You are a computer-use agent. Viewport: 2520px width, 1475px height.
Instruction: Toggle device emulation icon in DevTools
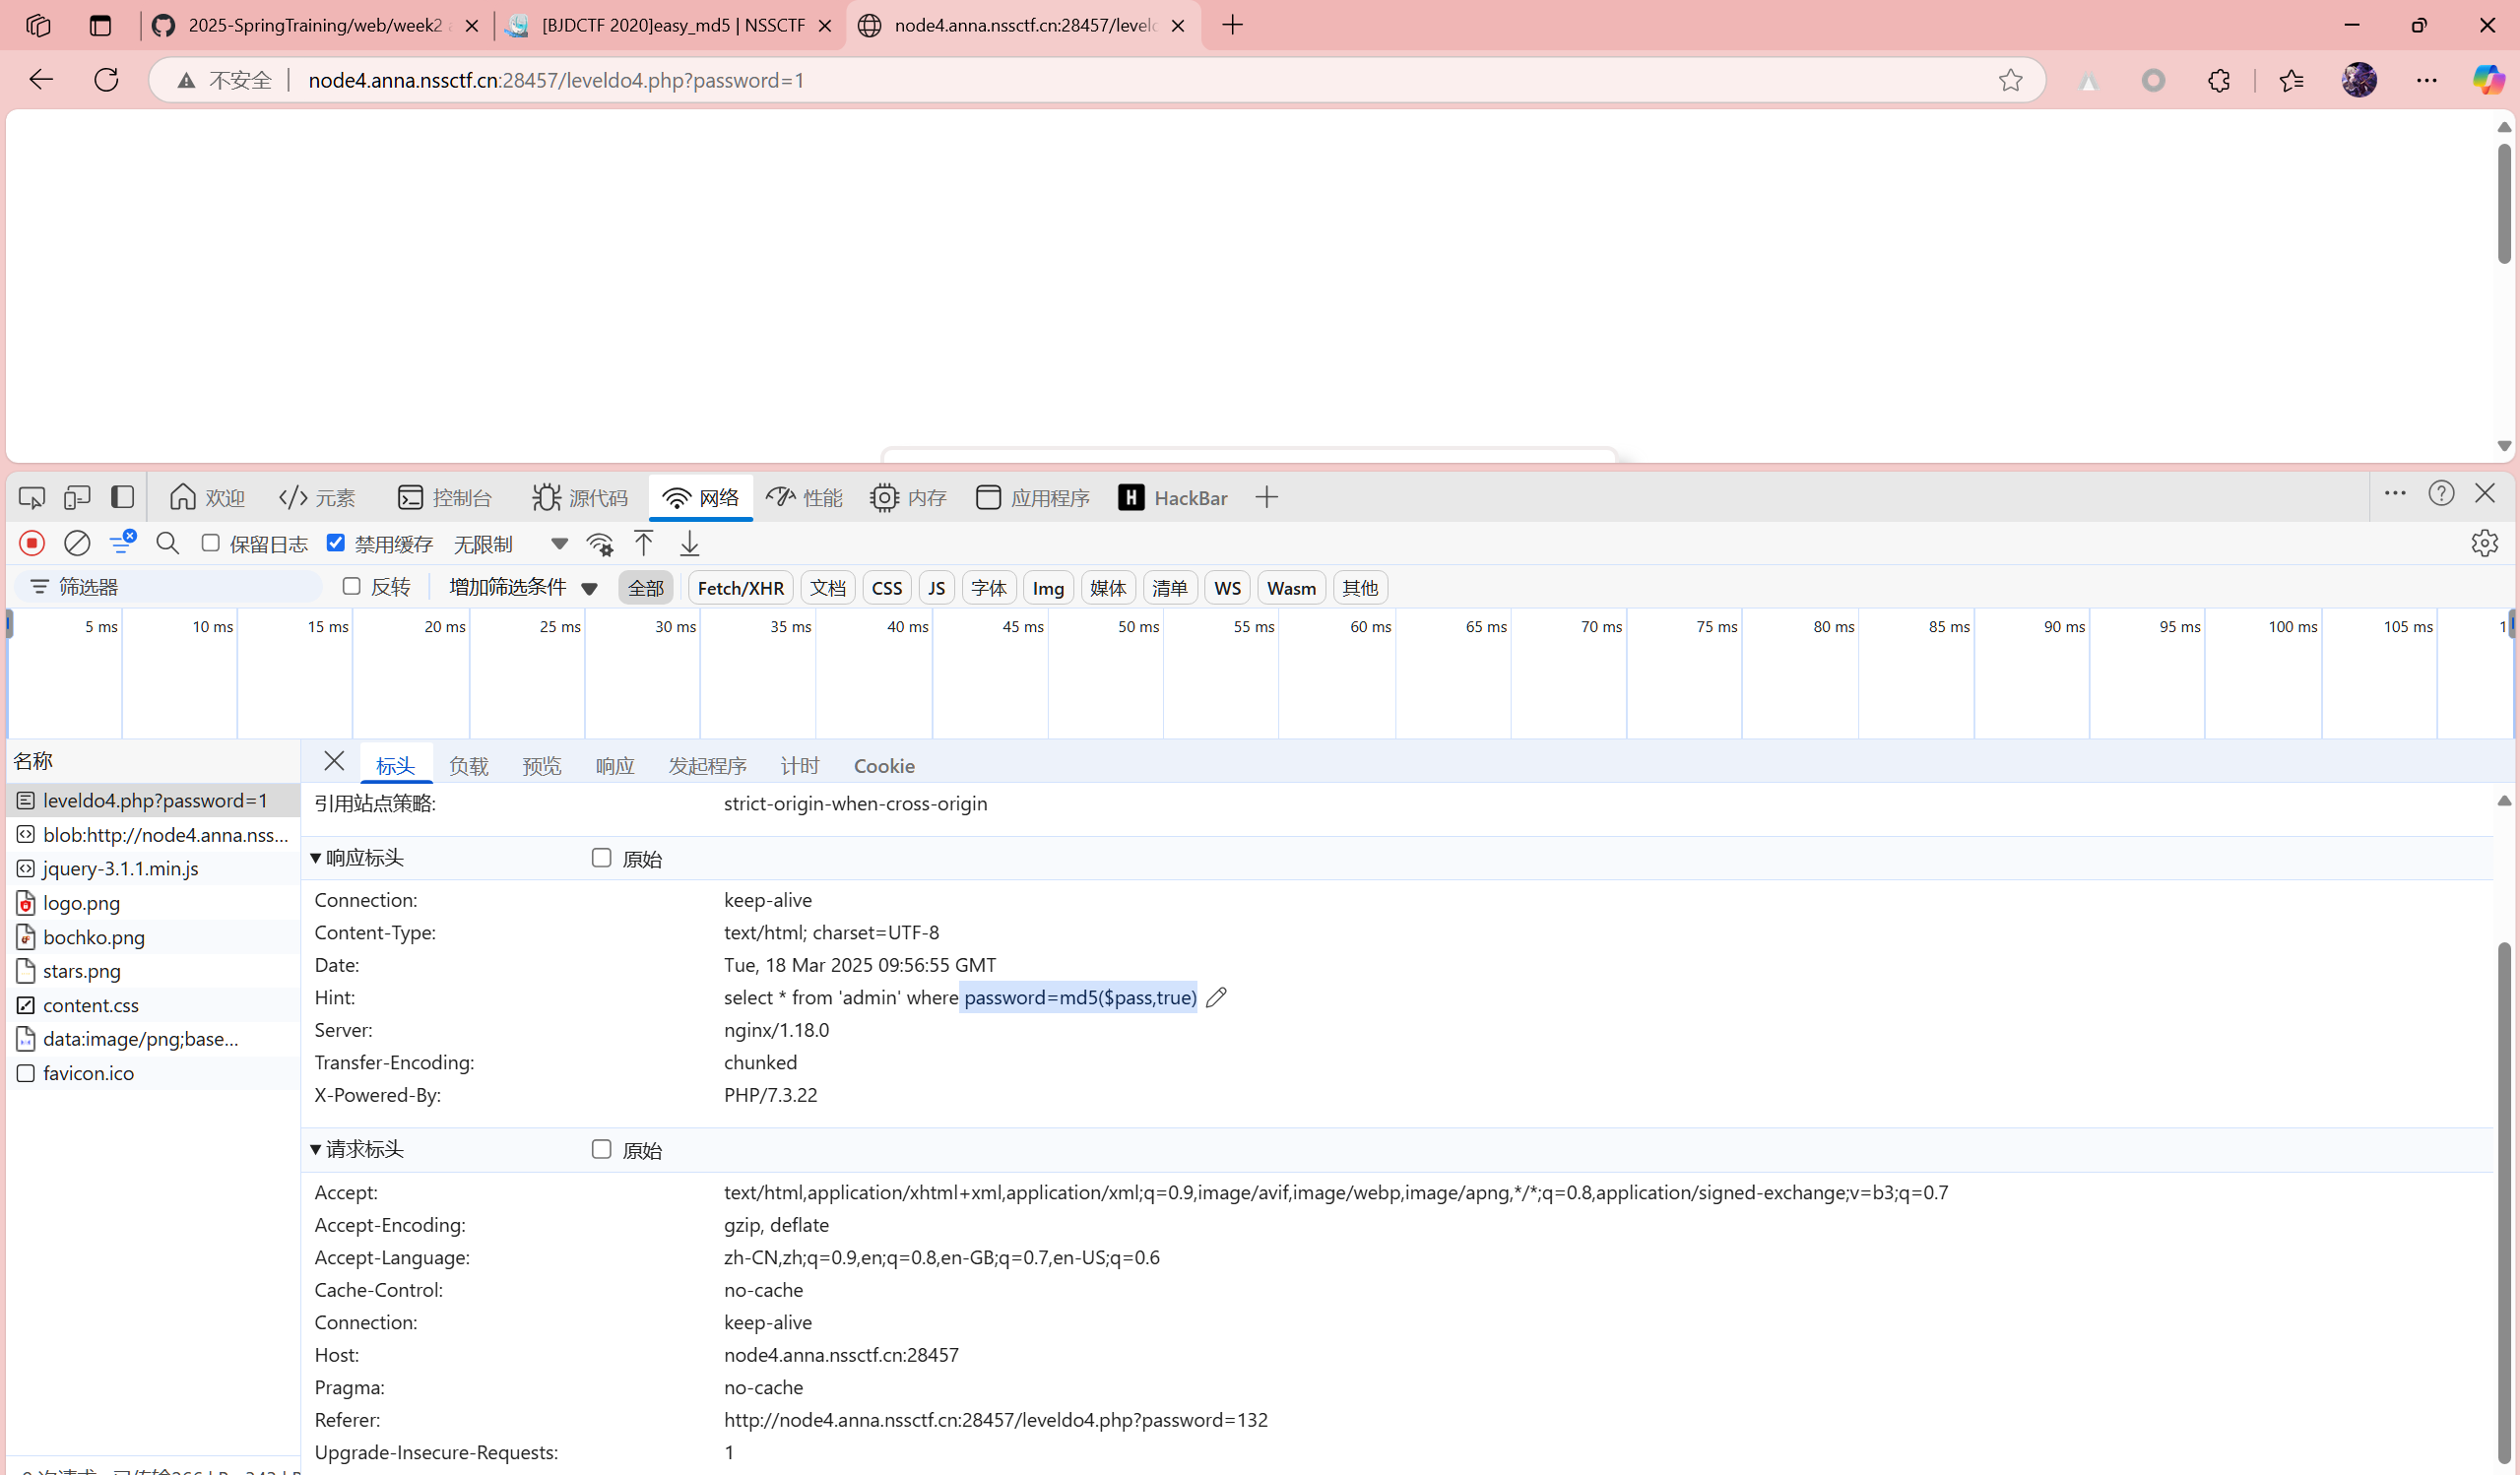(x=77, y=497)
